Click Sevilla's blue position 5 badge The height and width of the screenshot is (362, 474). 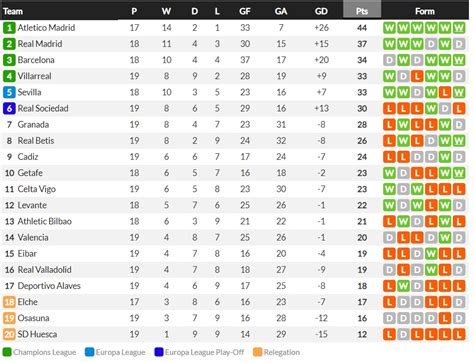9,92
